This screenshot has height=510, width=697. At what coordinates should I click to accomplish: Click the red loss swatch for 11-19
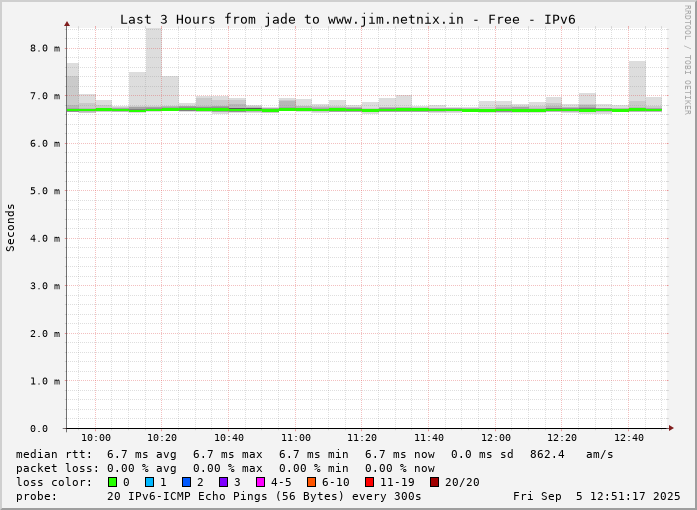(x=369, y=482)
